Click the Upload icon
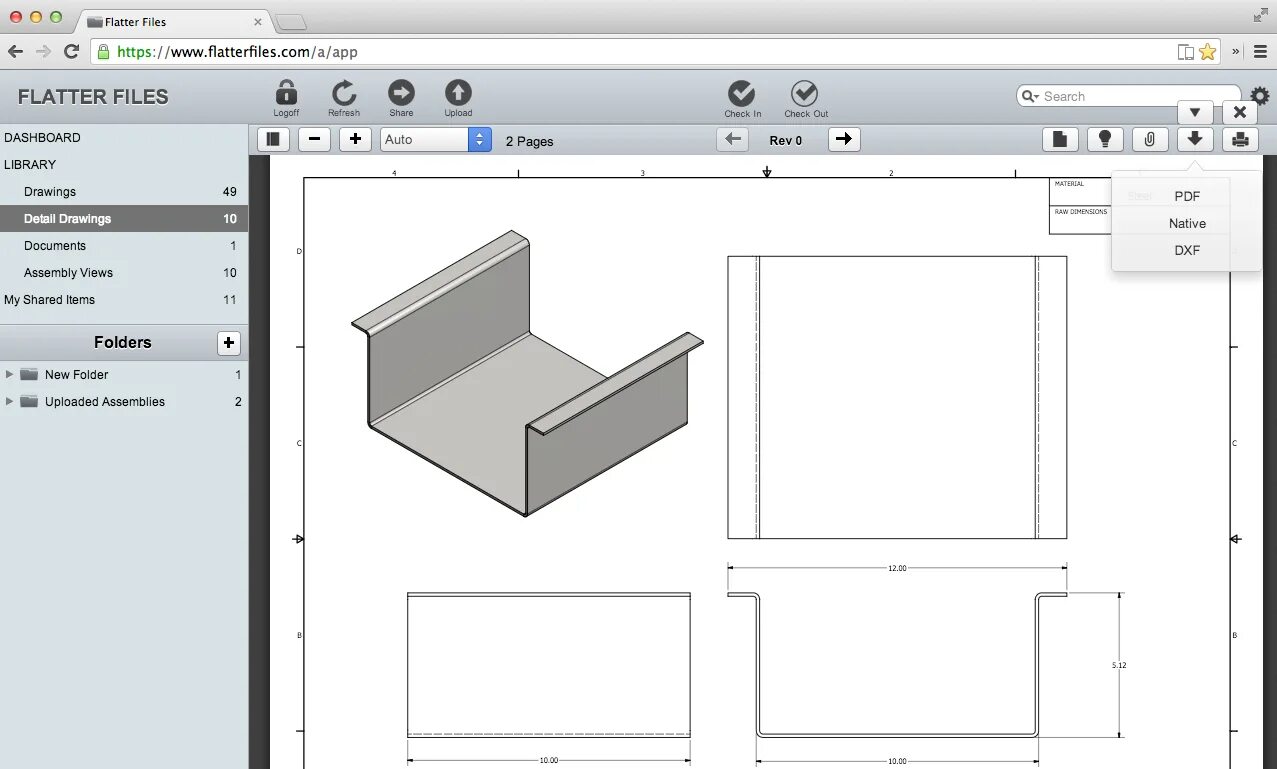The height and width of the screenshot is (769, 1277). (458, 93)
